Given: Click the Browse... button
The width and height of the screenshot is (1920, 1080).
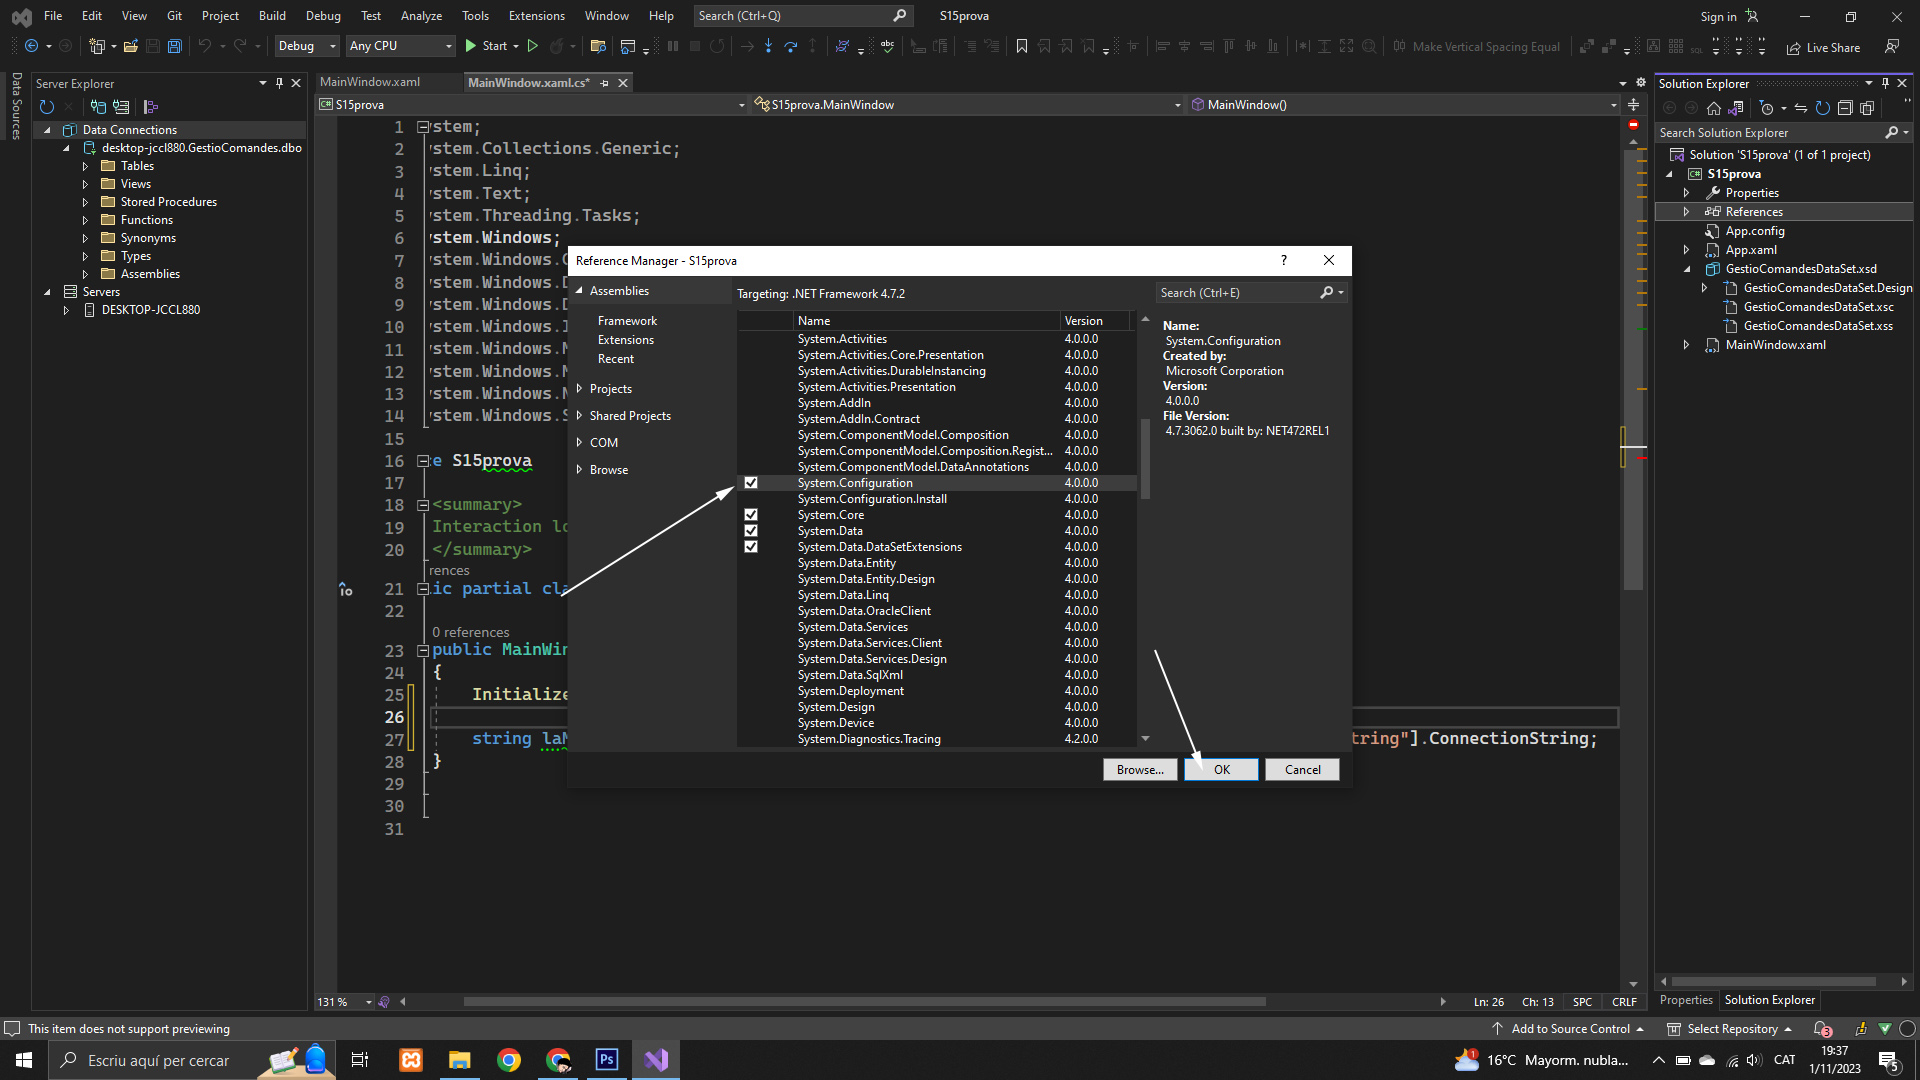Looking at the screenshot, I should coord(1140,769).
